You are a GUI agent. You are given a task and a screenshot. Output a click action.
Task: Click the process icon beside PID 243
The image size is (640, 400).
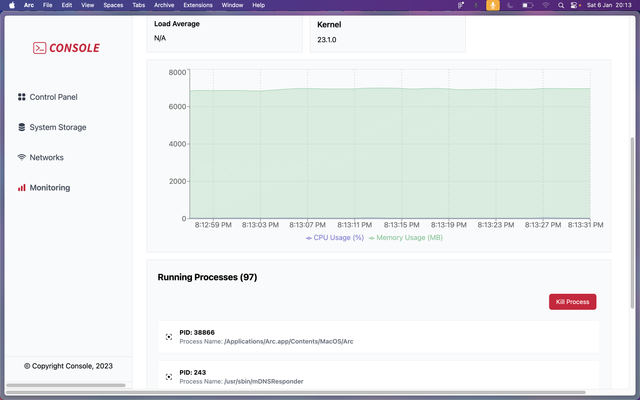tap(169, 377)
